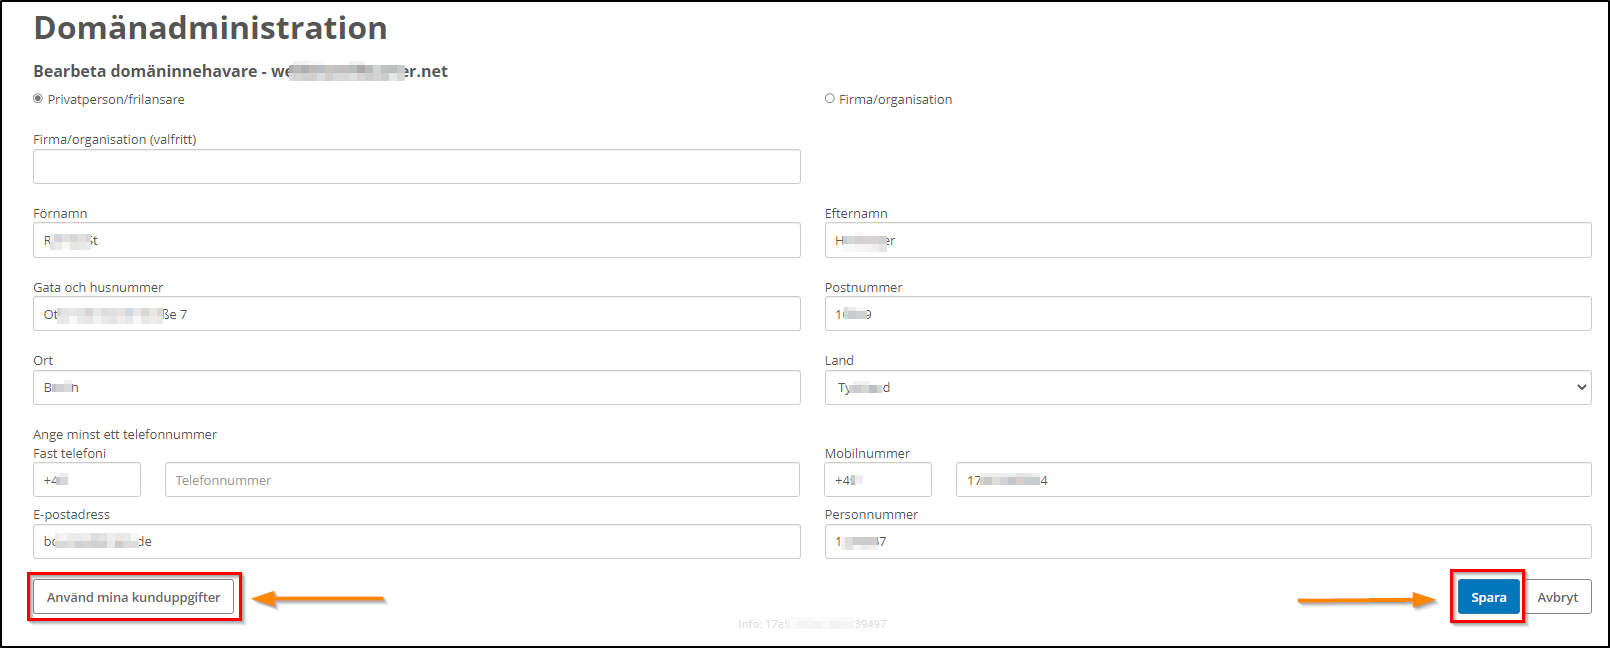
Task: Click the Efternamn input field
Action: 1207,241
